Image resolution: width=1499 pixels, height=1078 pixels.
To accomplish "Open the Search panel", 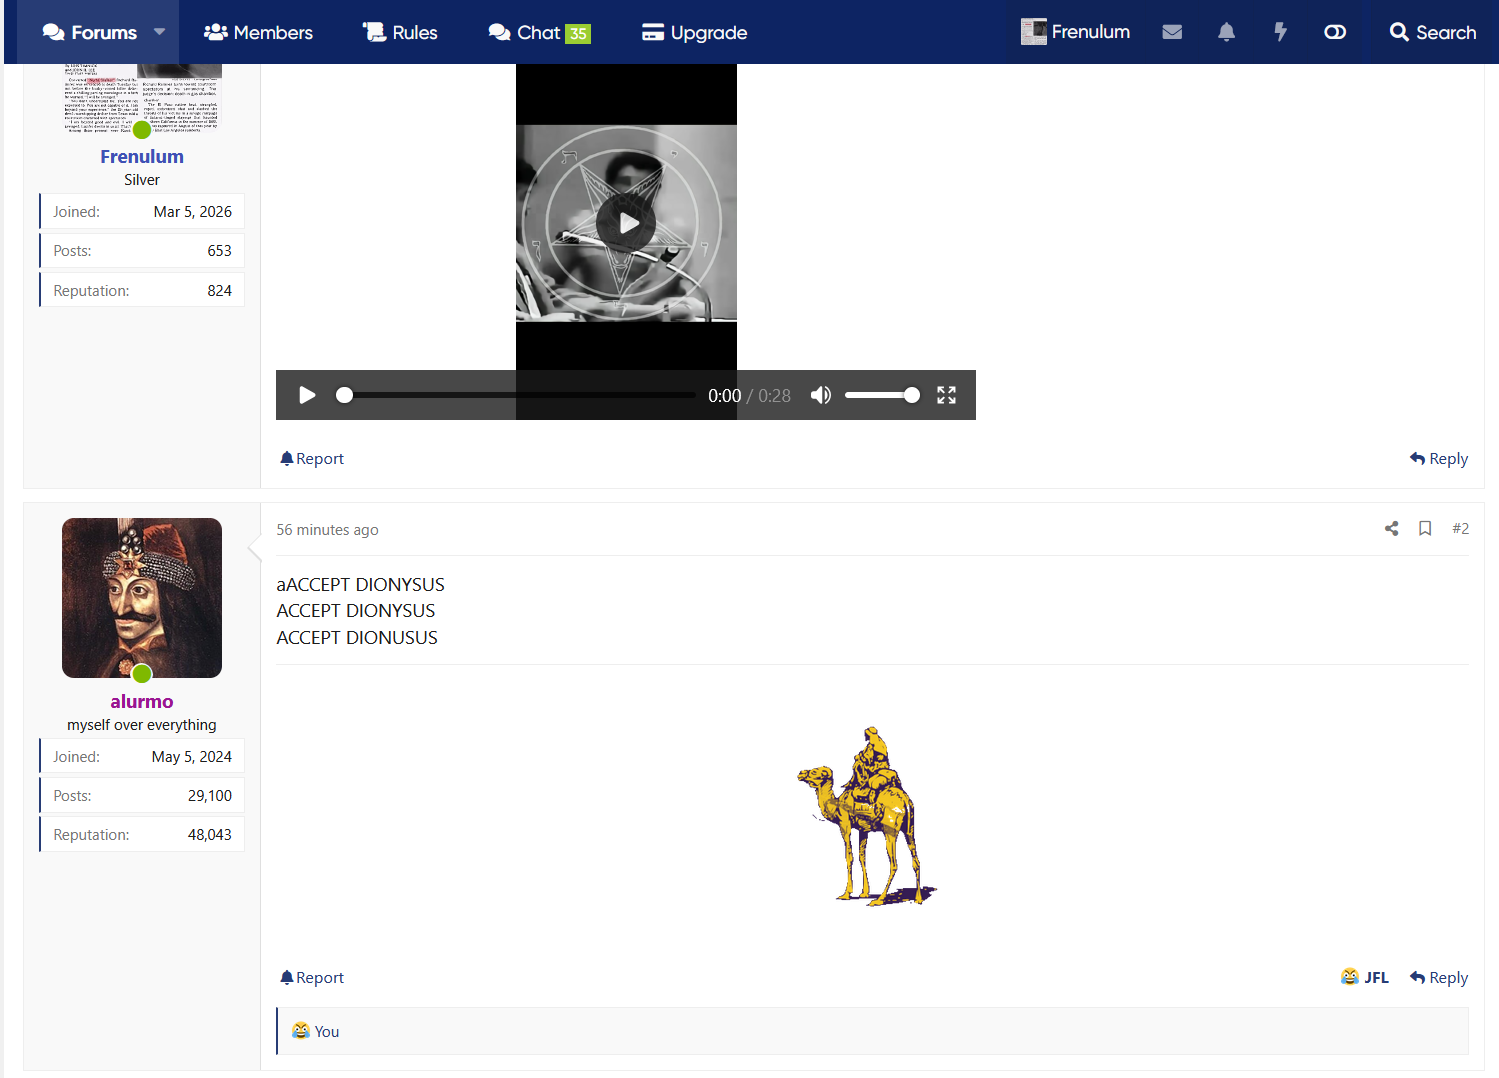I will click(x=1432, y=32).
